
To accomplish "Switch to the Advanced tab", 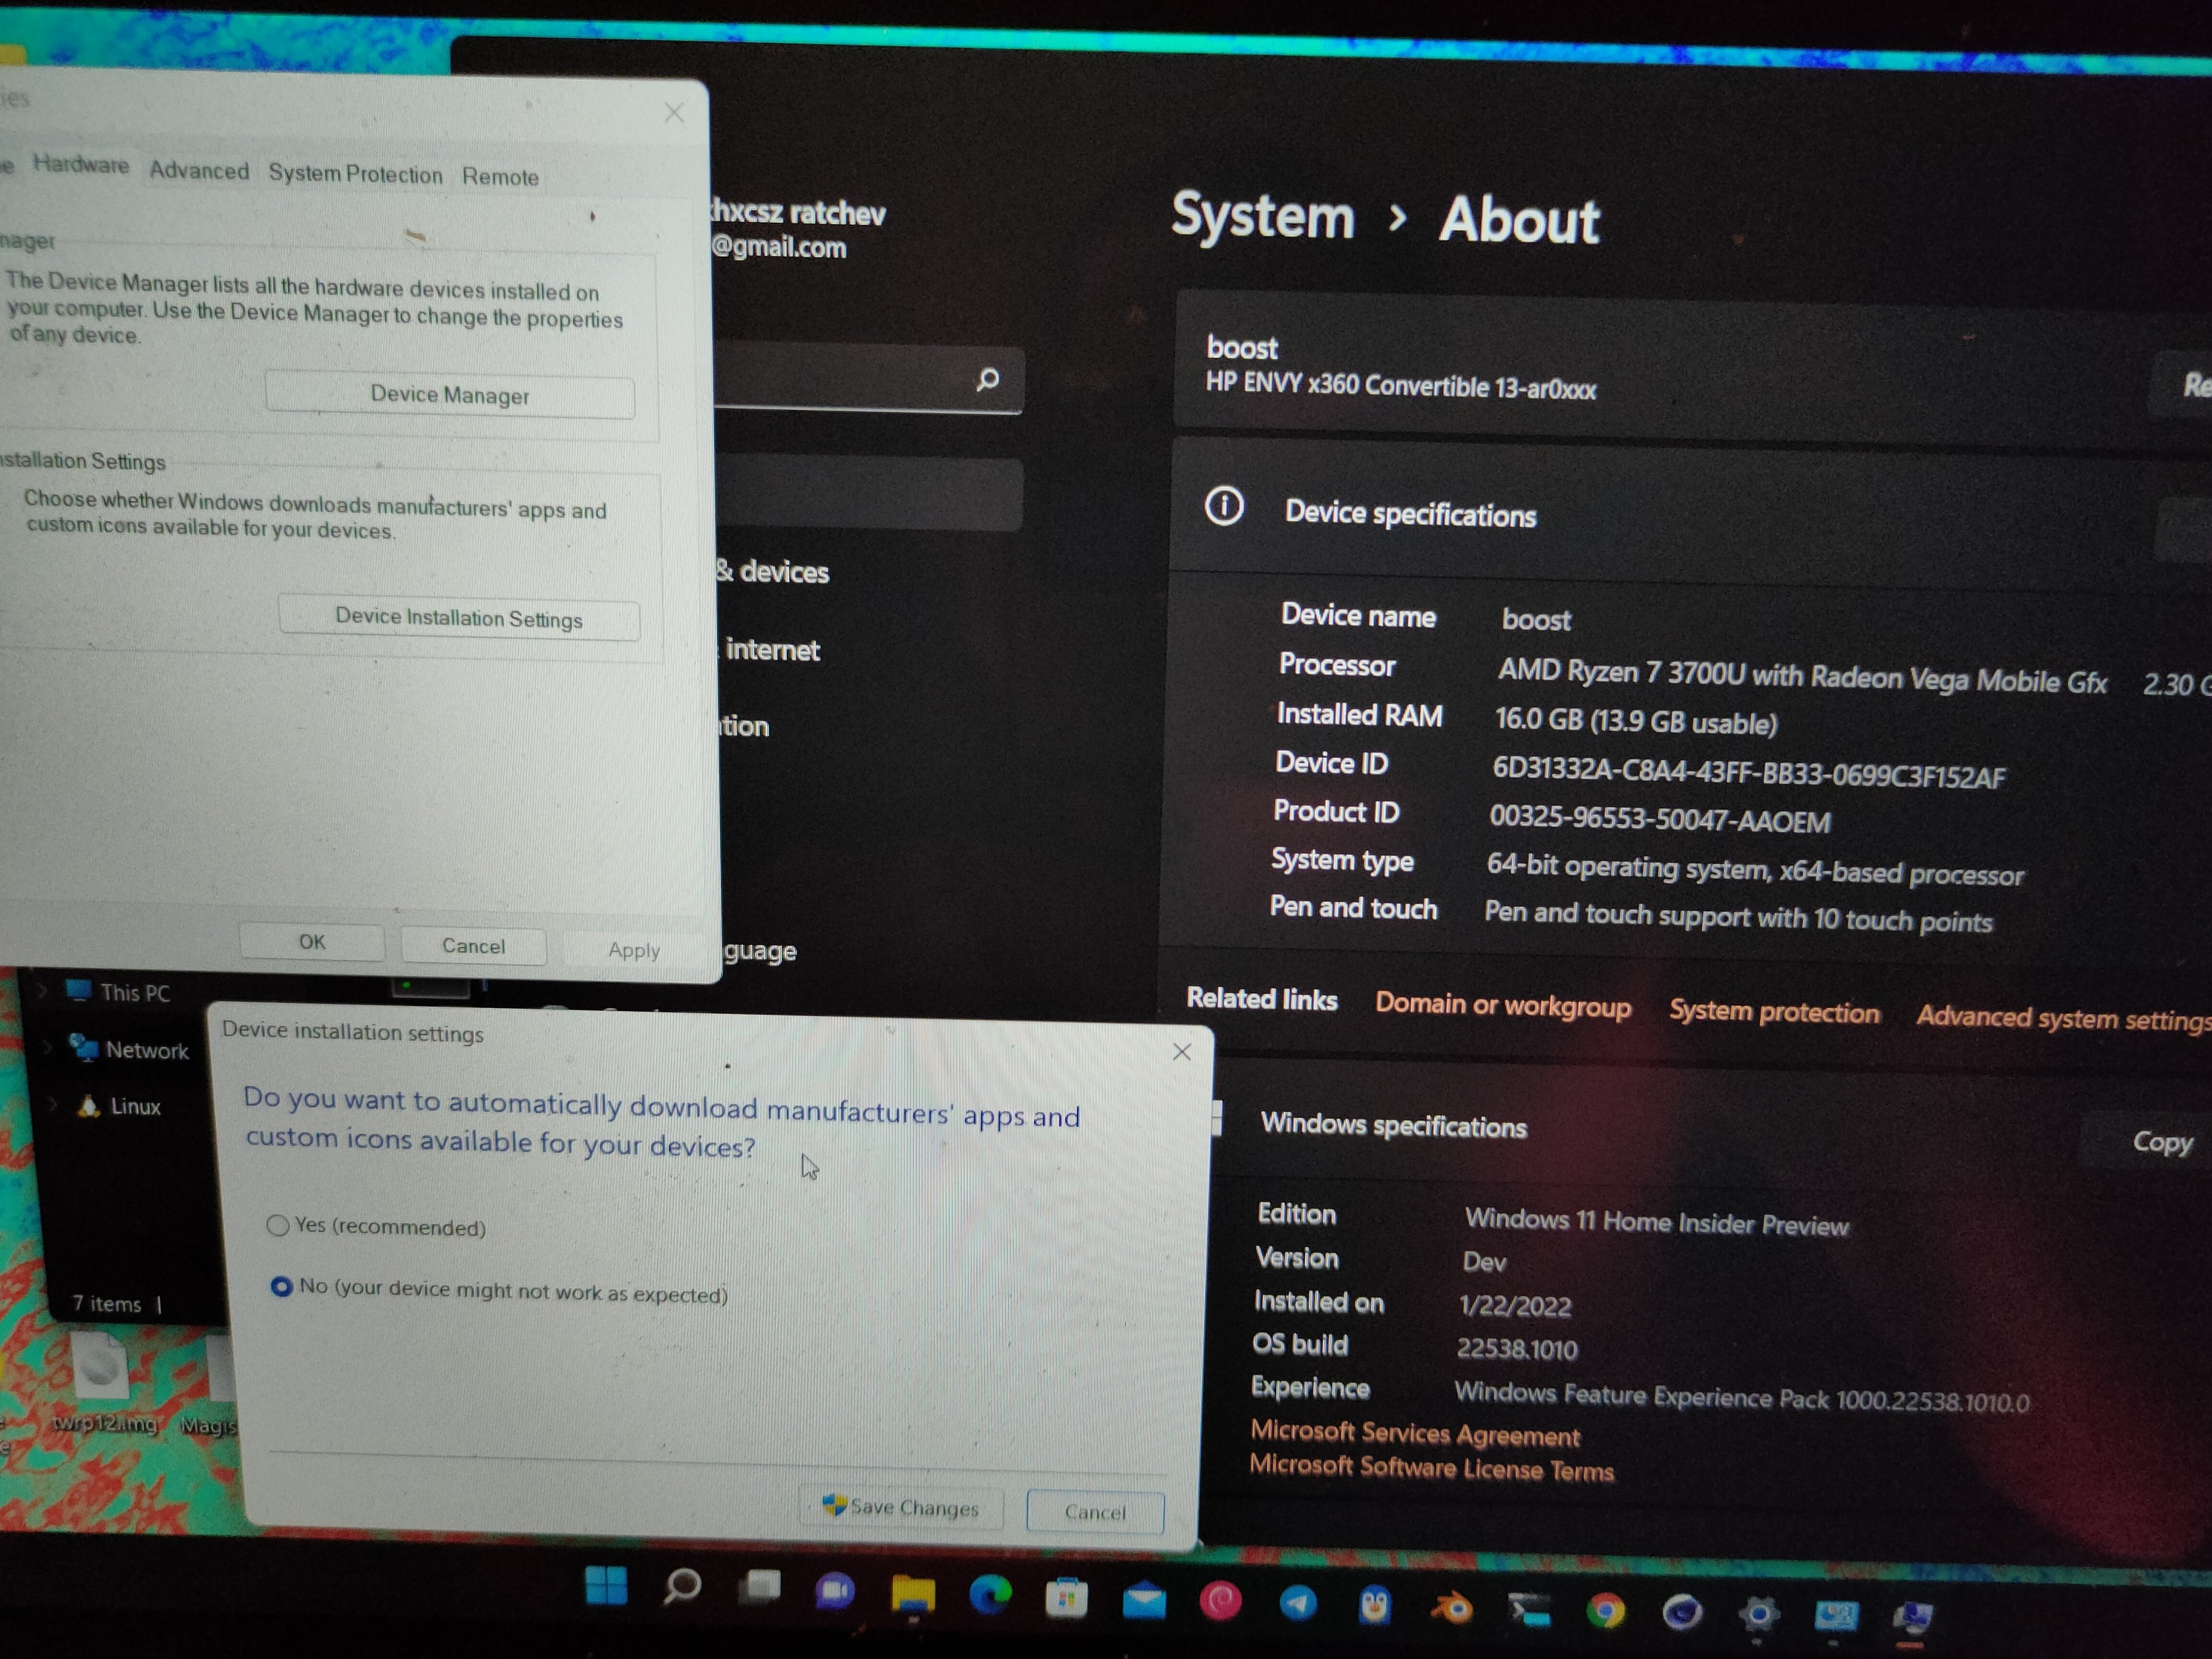I will coord(199,170).
